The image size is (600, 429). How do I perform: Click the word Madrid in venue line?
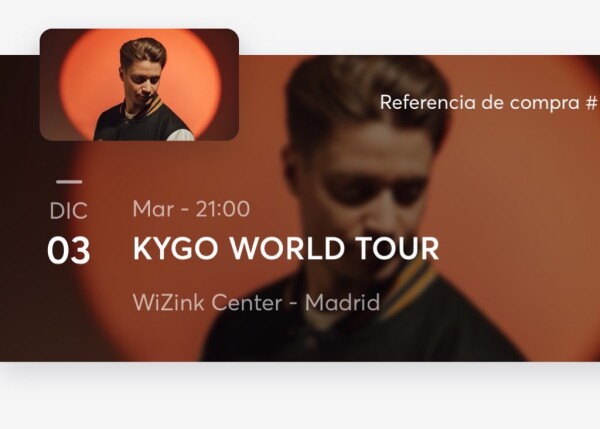click(x=342, y=302)
